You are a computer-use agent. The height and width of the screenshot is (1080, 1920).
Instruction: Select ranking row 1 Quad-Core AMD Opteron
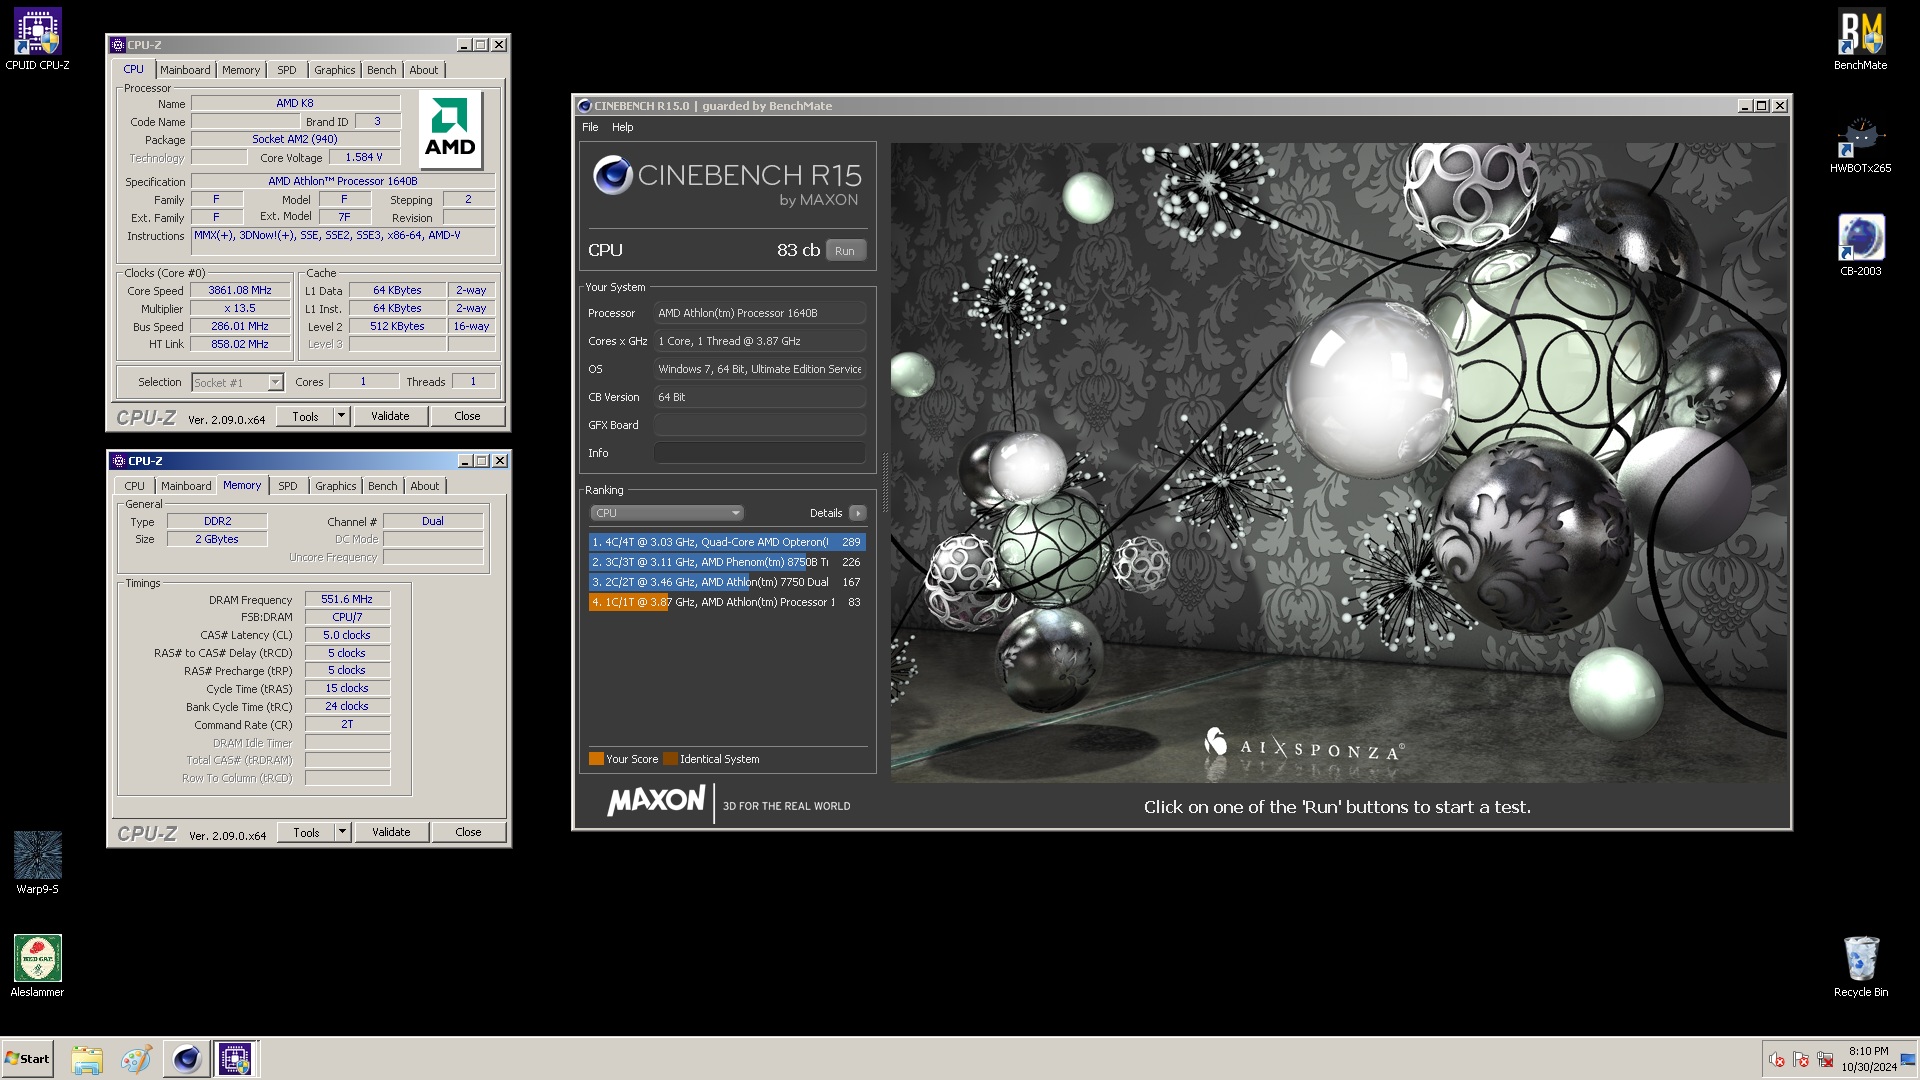click(x=727, y=542)
